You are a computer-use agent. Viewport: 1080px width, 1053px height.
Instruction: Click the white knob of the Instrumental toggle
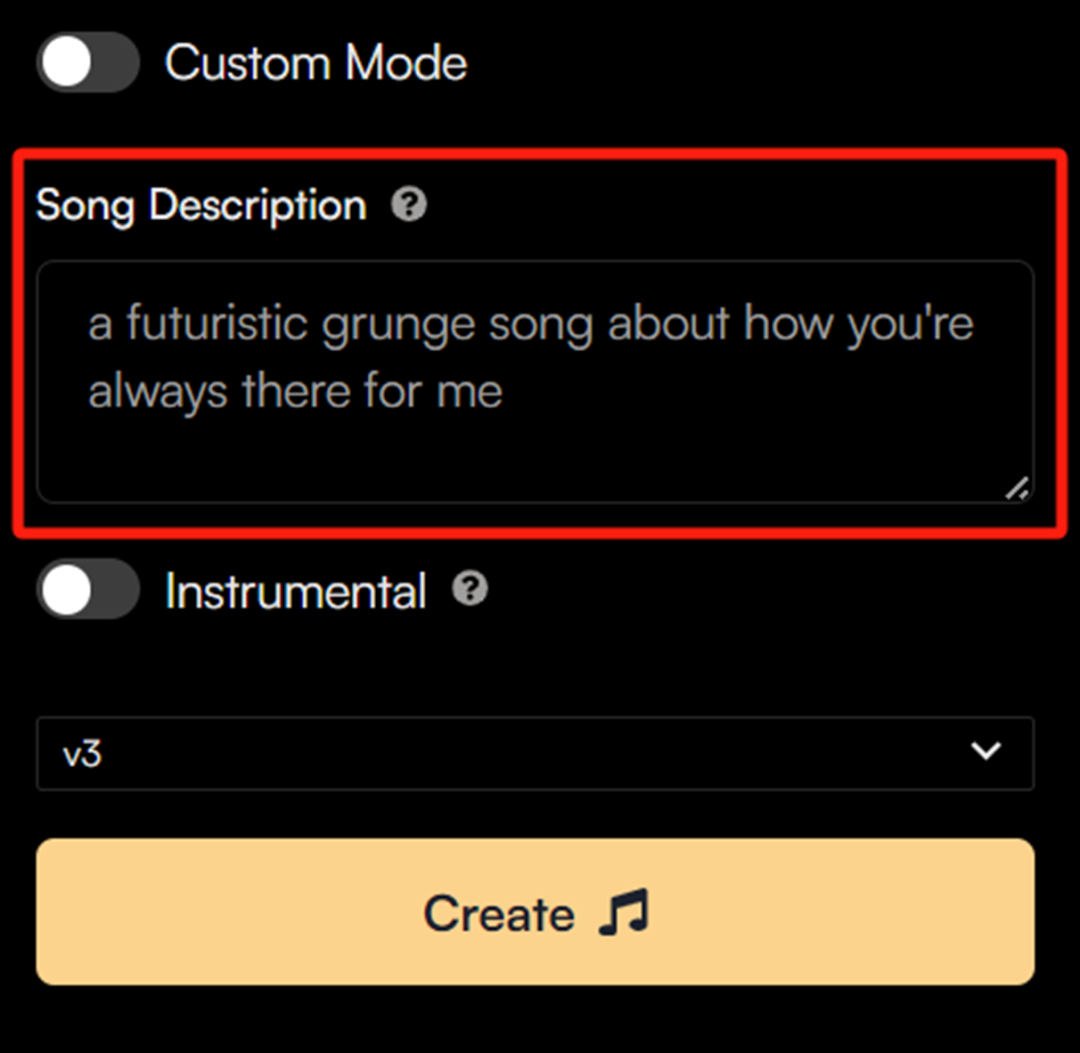(67, 590)
